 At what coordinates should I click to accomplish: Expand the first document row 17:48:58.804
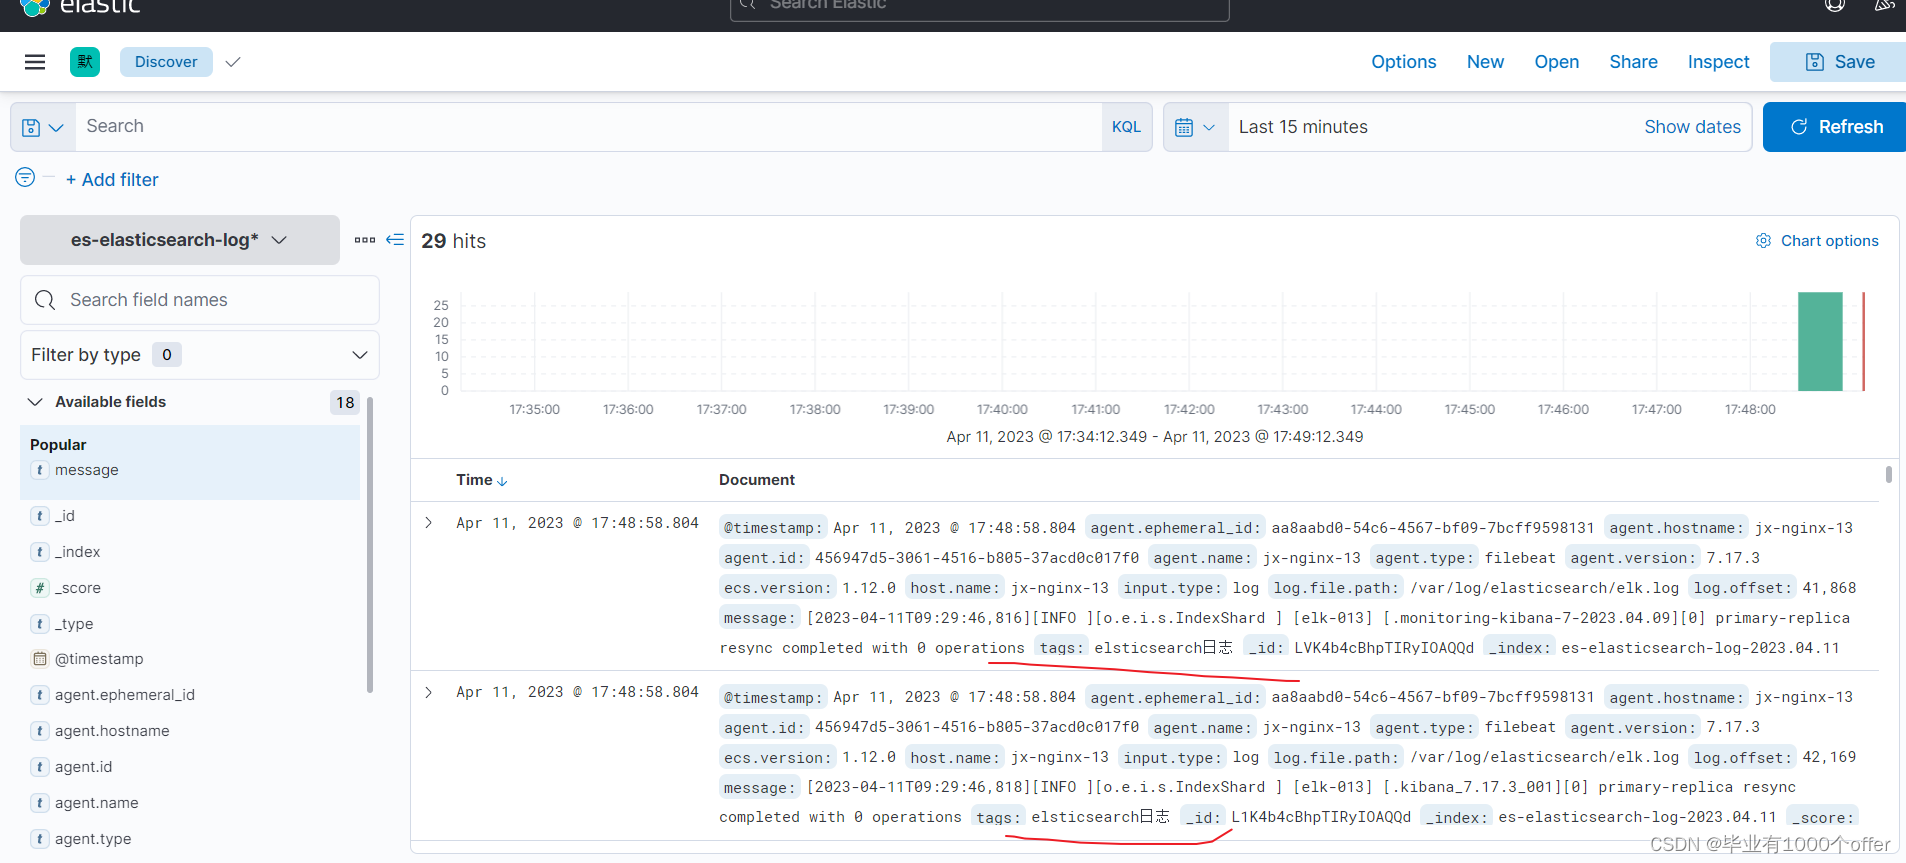pos(429,523)
